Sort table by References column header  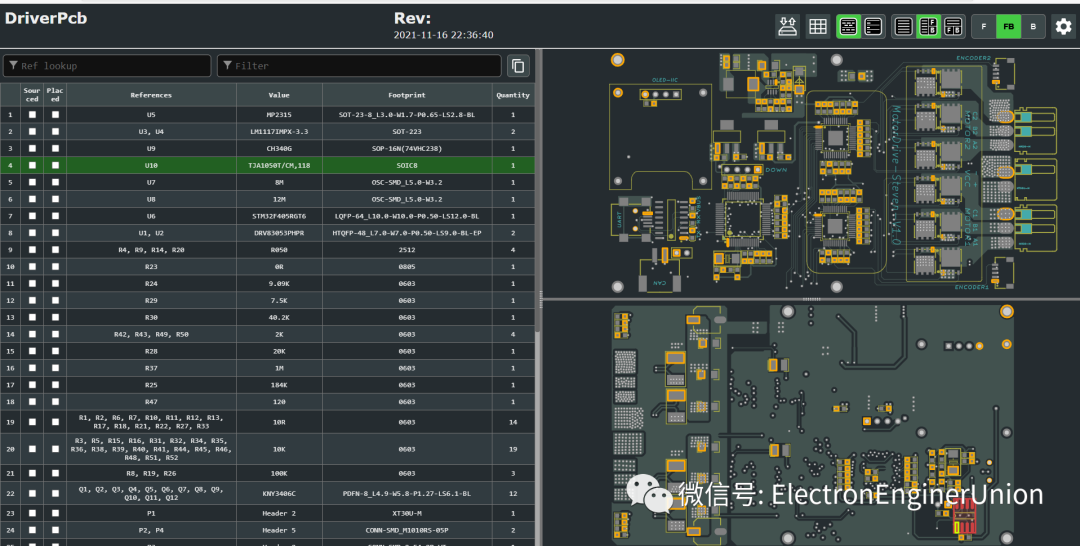pos(151,95)
